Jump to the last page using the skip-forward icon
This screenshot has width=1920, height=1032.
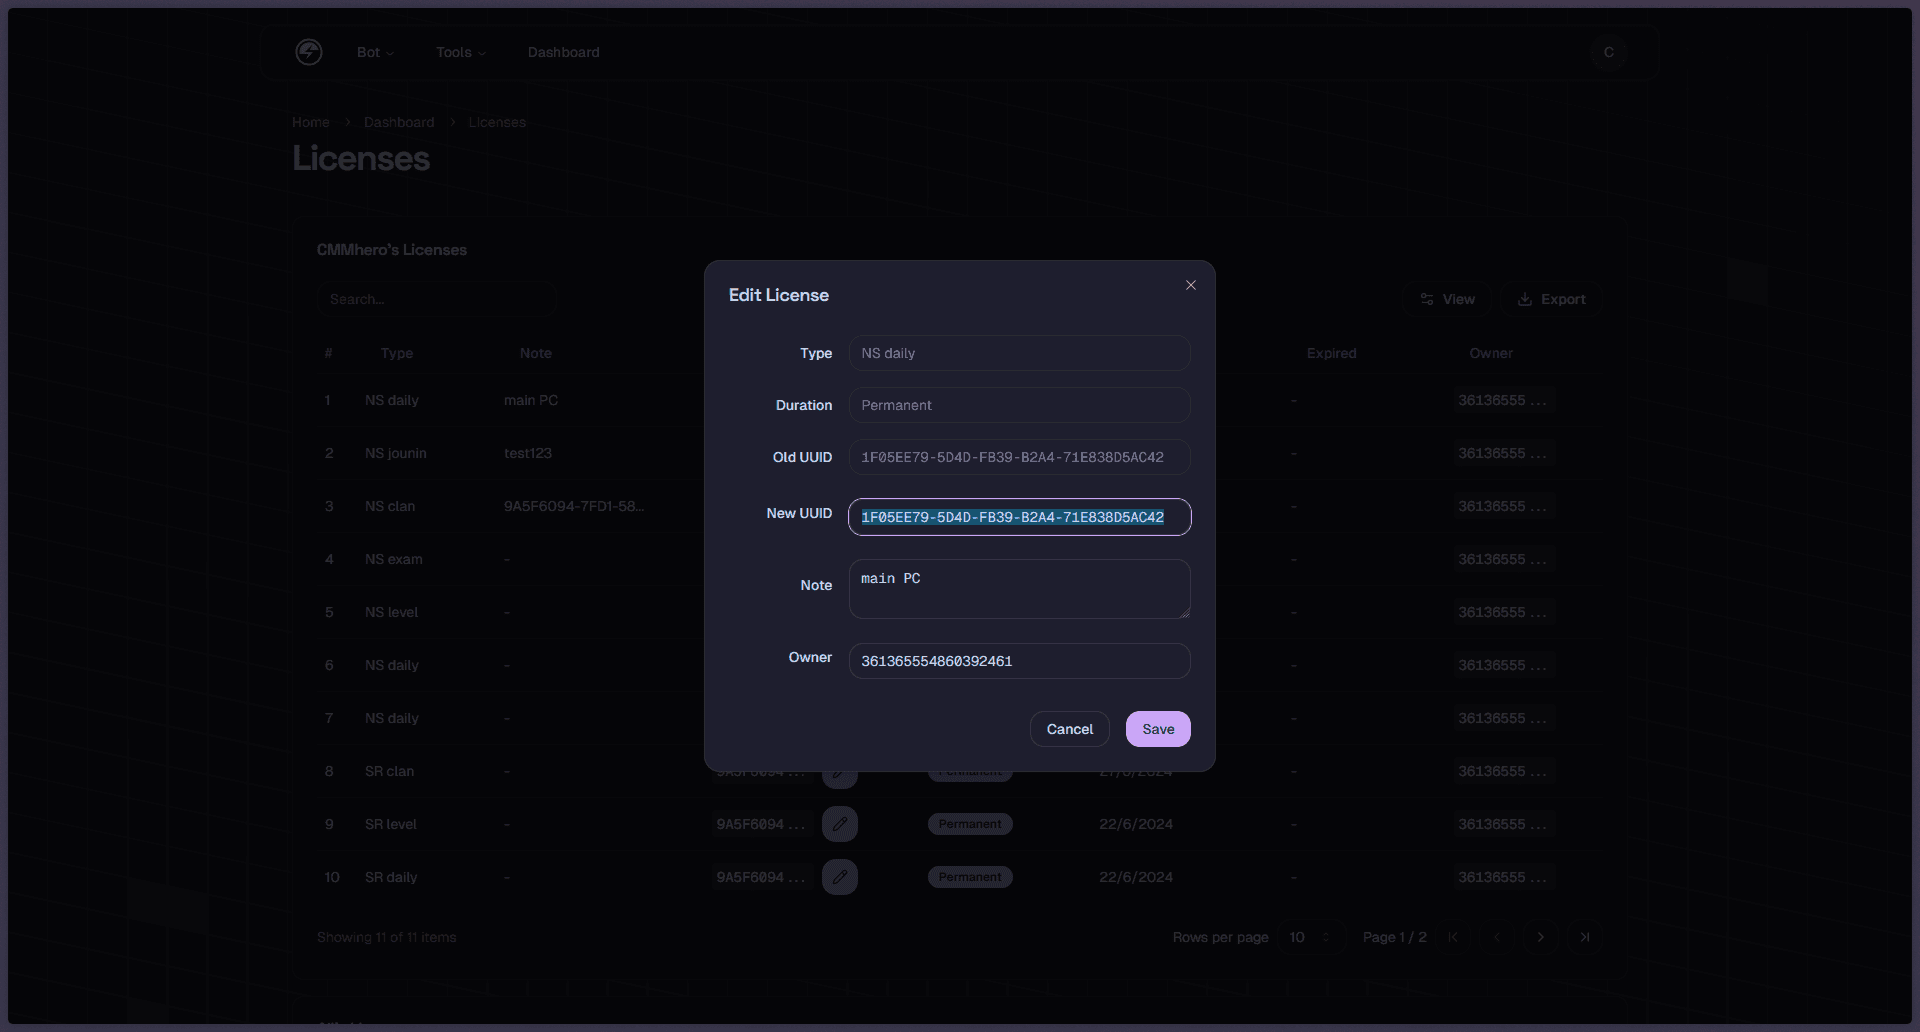click(x=1585, y=937)
